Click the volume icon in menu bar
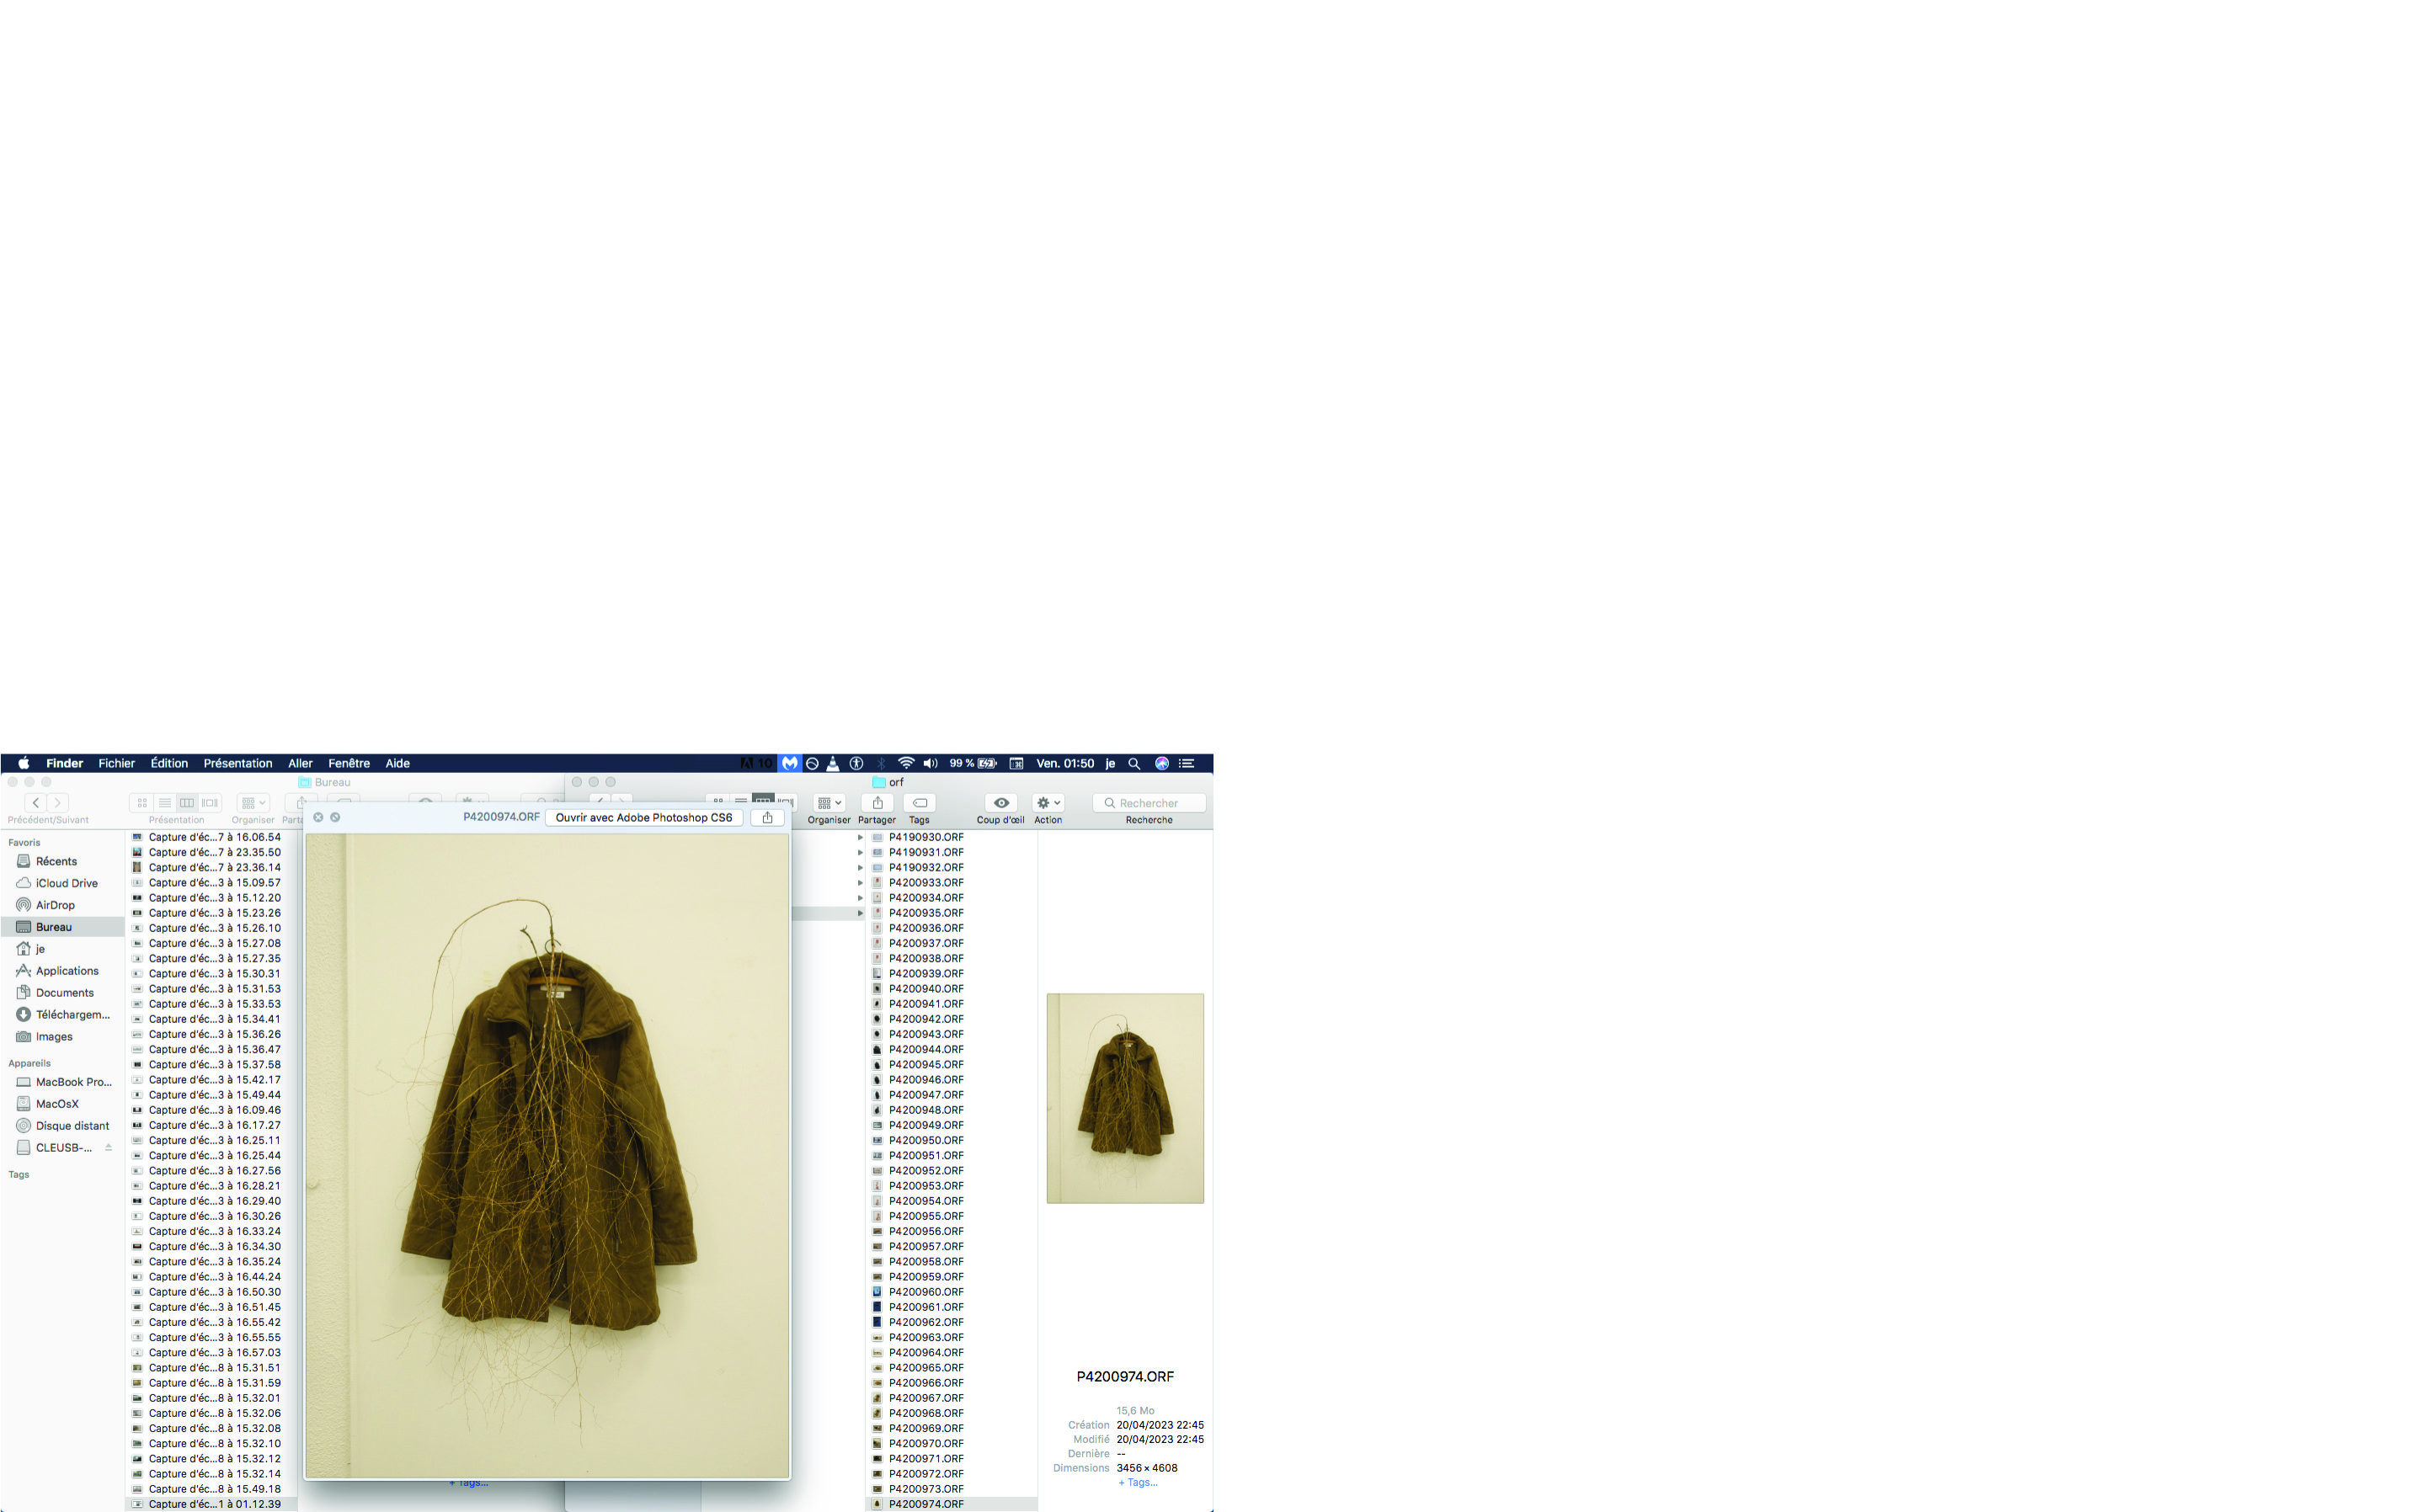 pos(930,764)
